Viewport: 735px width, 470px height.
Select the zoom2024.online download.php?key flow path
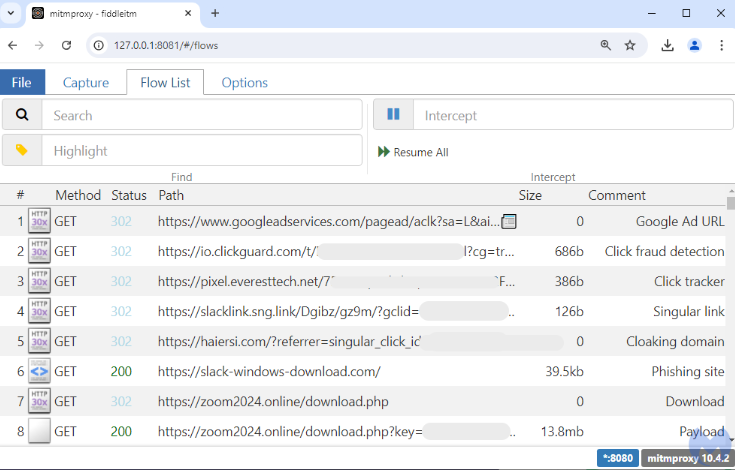[x=336, y=431]
